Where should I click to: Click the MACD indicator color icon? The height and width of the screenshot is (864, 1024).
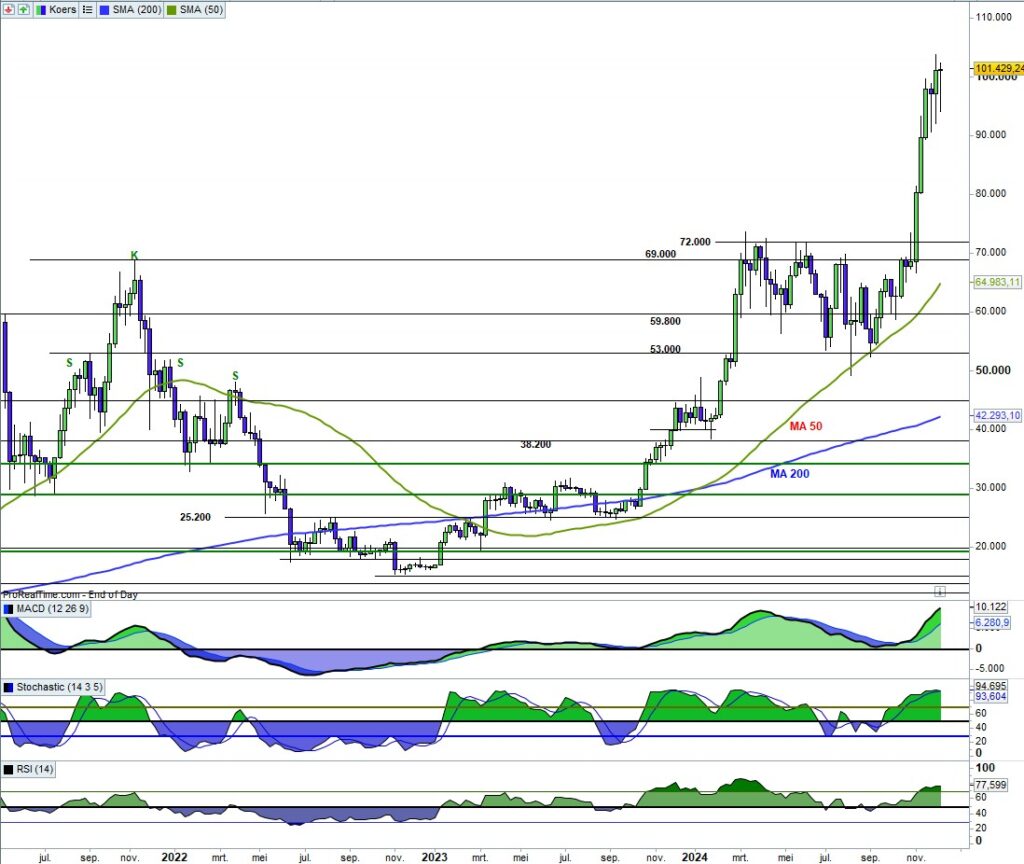coord(9,609)
